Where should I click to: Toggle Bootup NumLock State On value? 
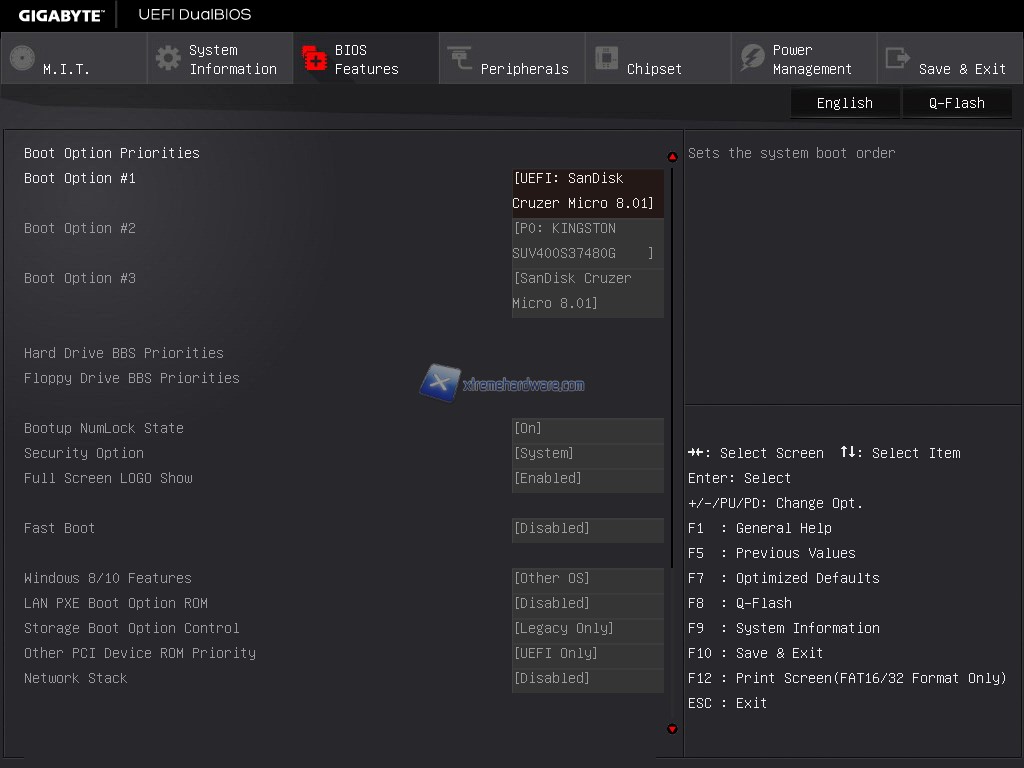(x=587, y=429)
